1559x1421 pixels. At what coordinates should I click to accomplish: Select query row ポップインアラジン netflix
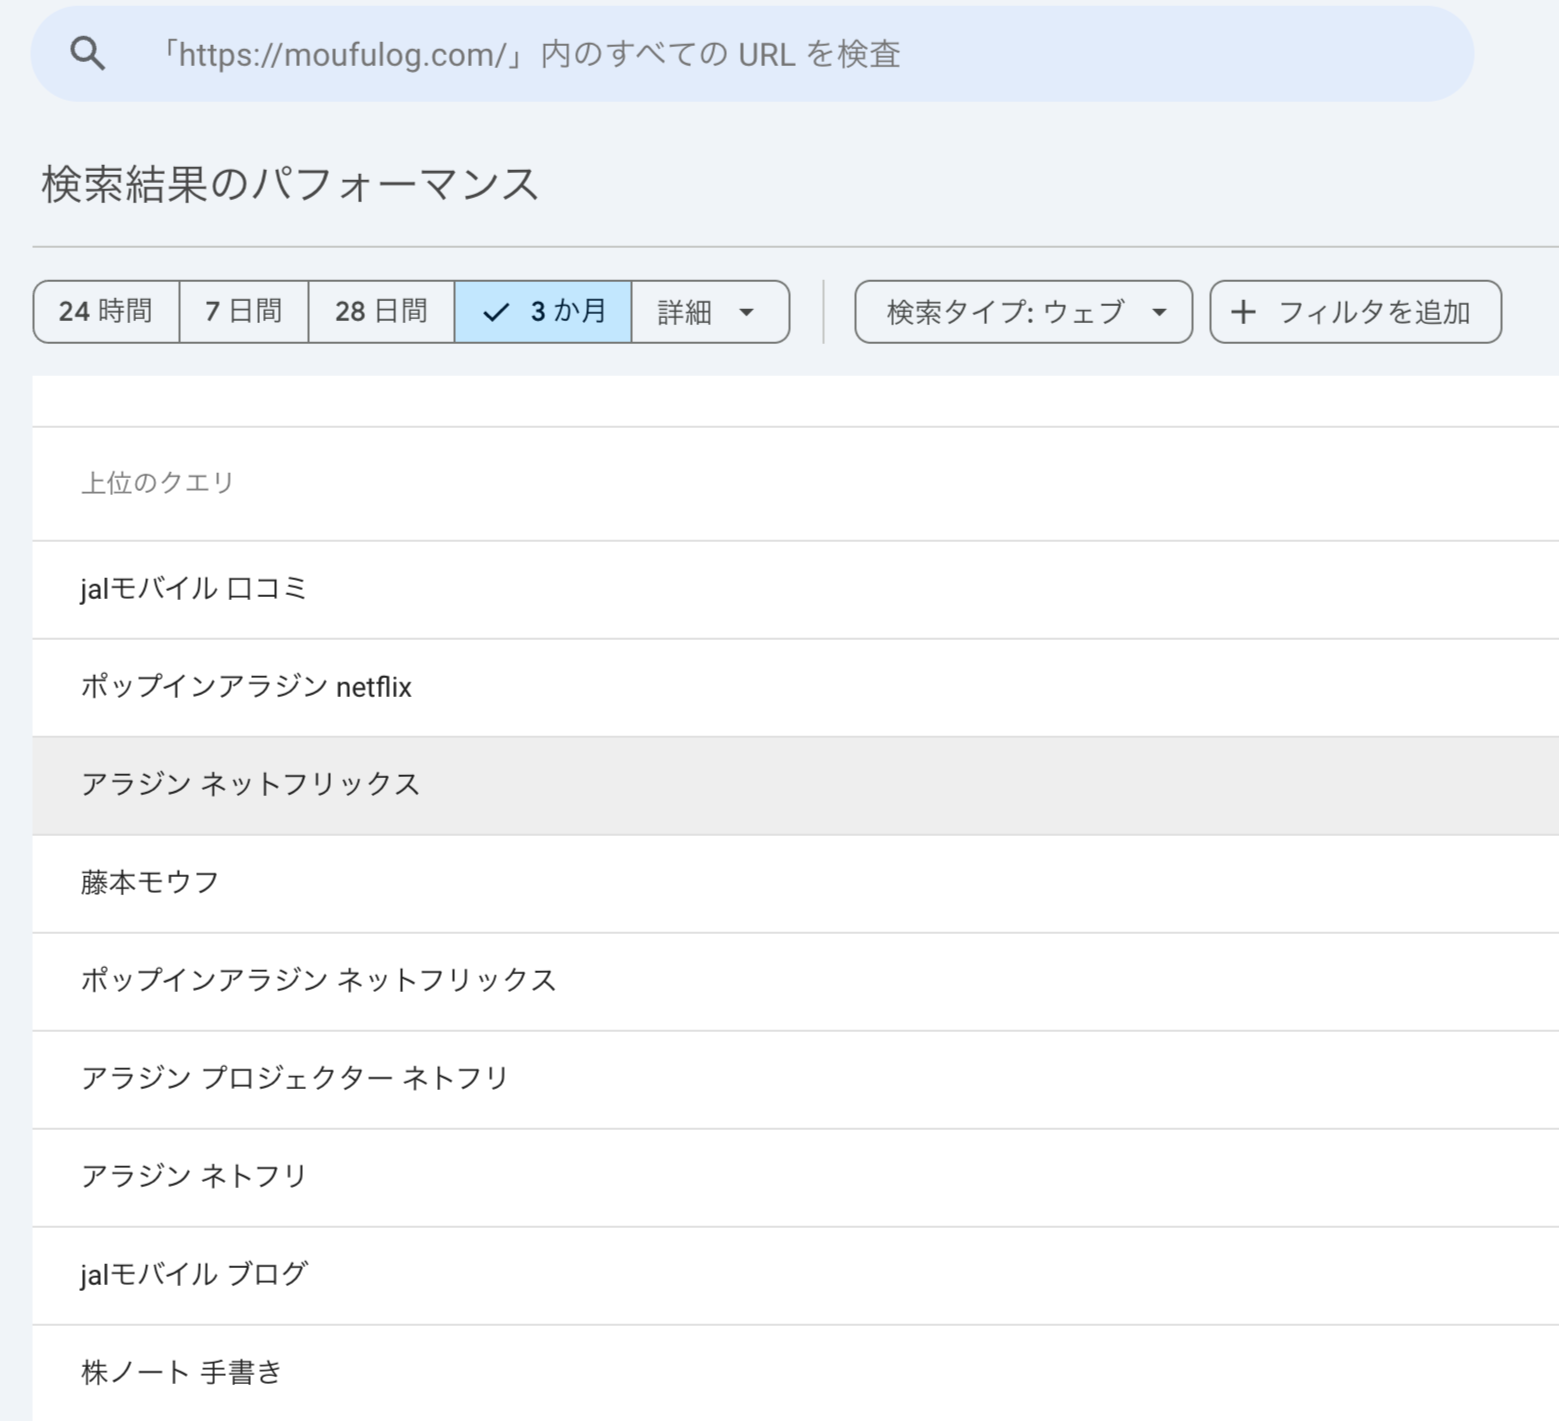(795, 688)
